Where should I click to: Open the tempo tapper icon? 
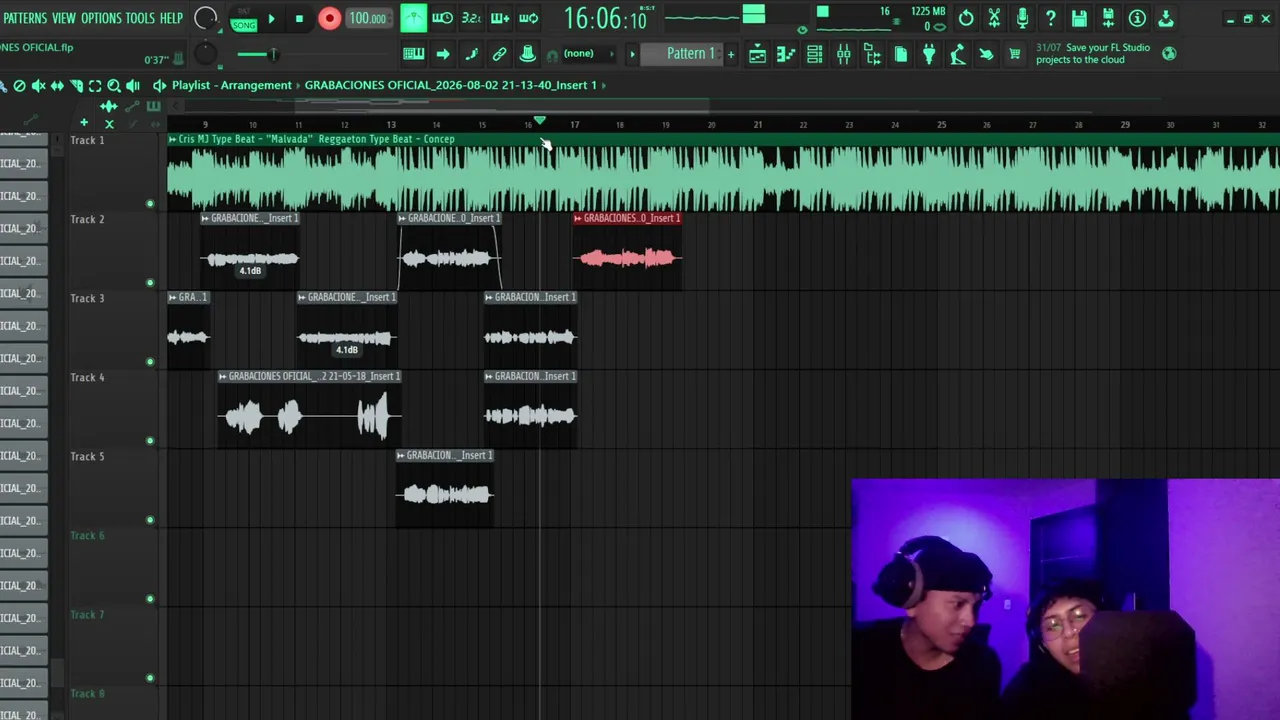point(958,54)
